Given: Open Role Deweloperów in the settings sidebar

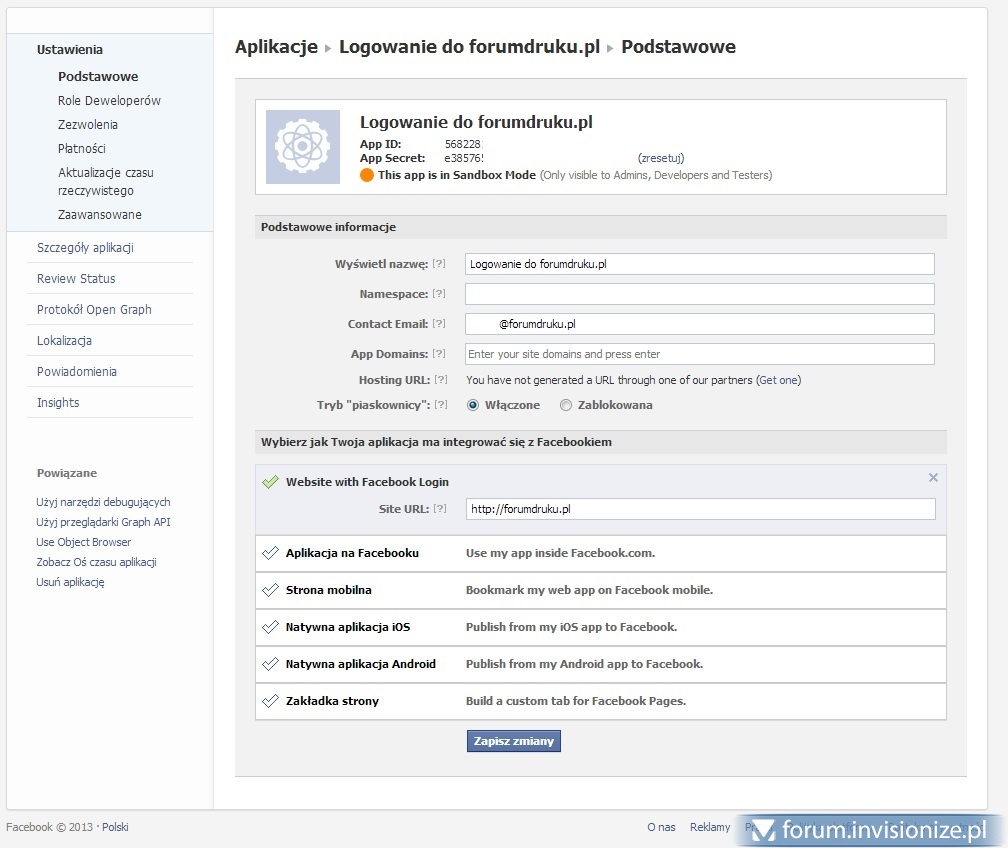Looking at the screenshot, I should tap(109, 101).
